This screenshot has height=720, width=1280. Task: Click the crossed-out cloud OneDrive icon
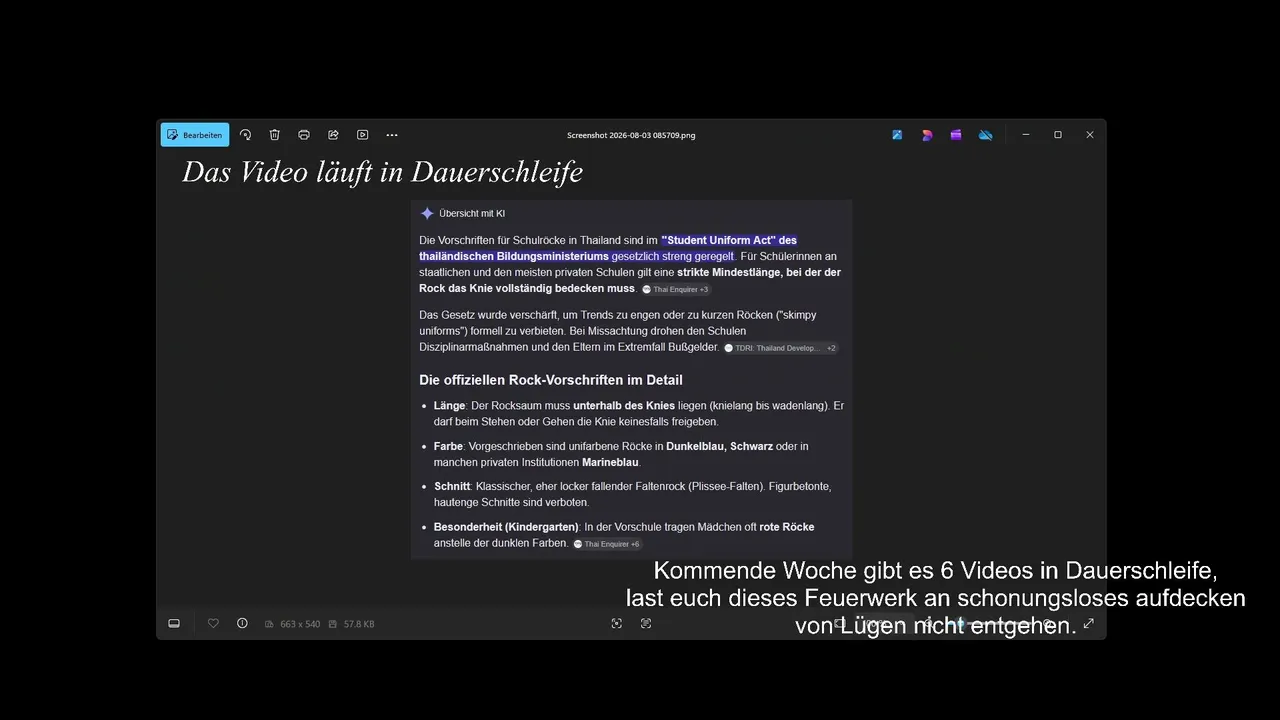(985, 135)
